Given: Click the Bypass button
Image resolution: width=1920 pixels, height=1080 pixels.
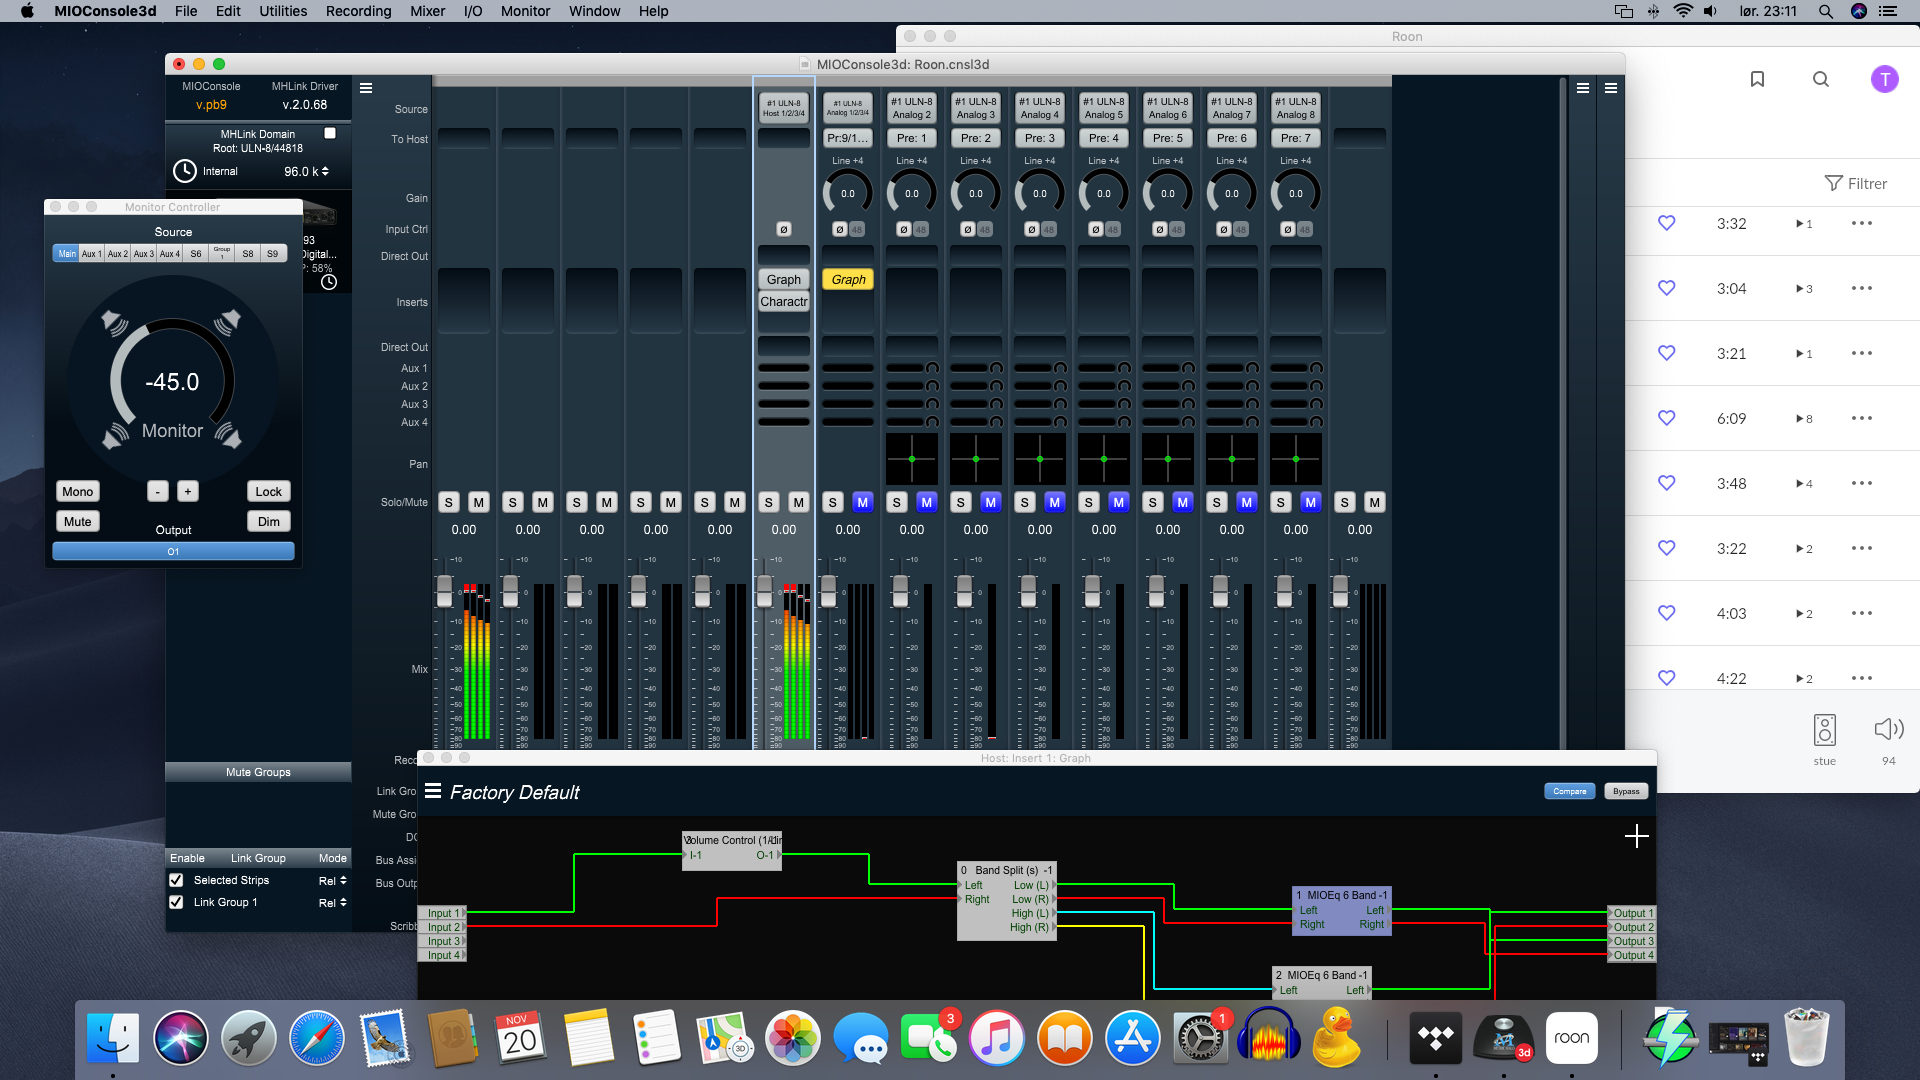Looking at the screenshot, I should coord(1626,791).
